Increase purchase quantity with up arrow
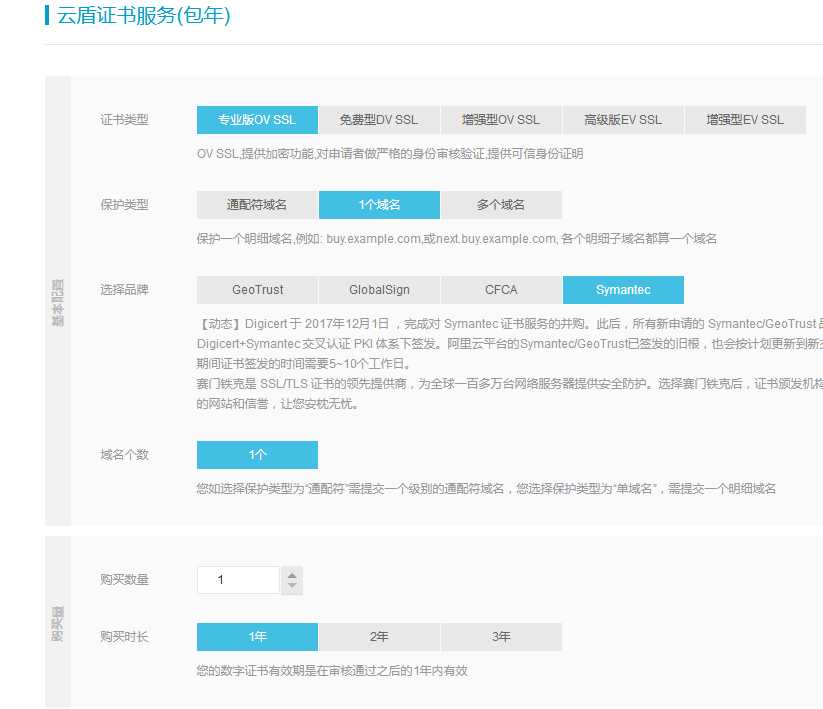This screenshot has height=709, width=823. [x=292, y=574]
